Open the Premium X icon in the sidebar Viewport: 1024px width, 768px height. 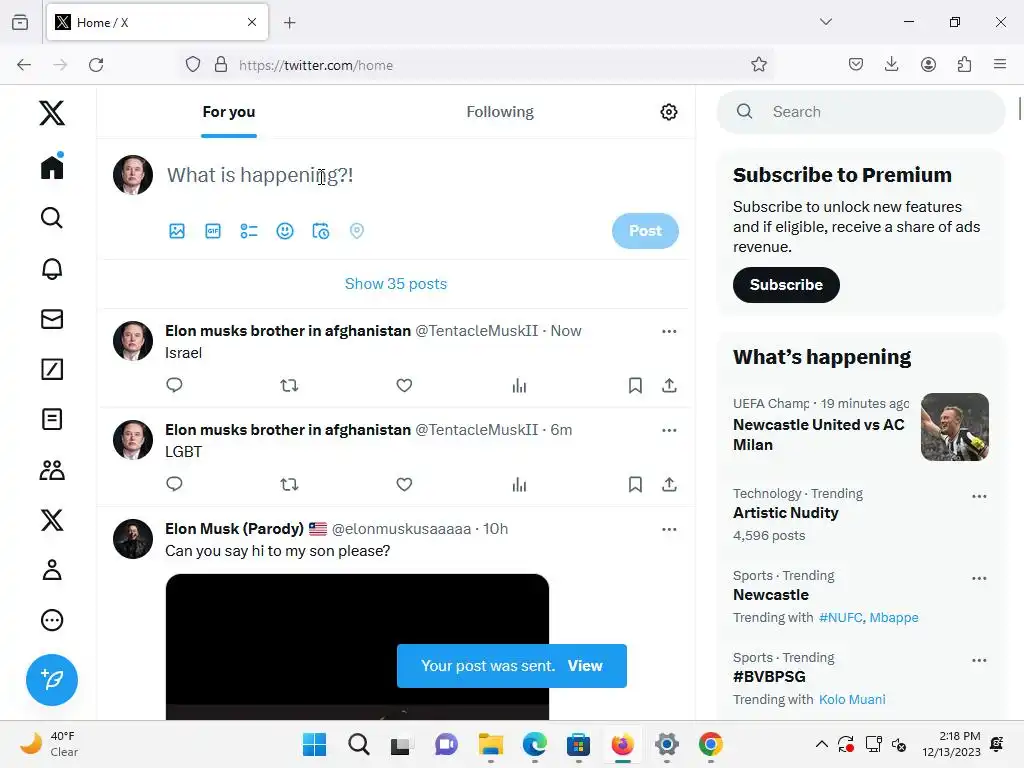[52, 520]
